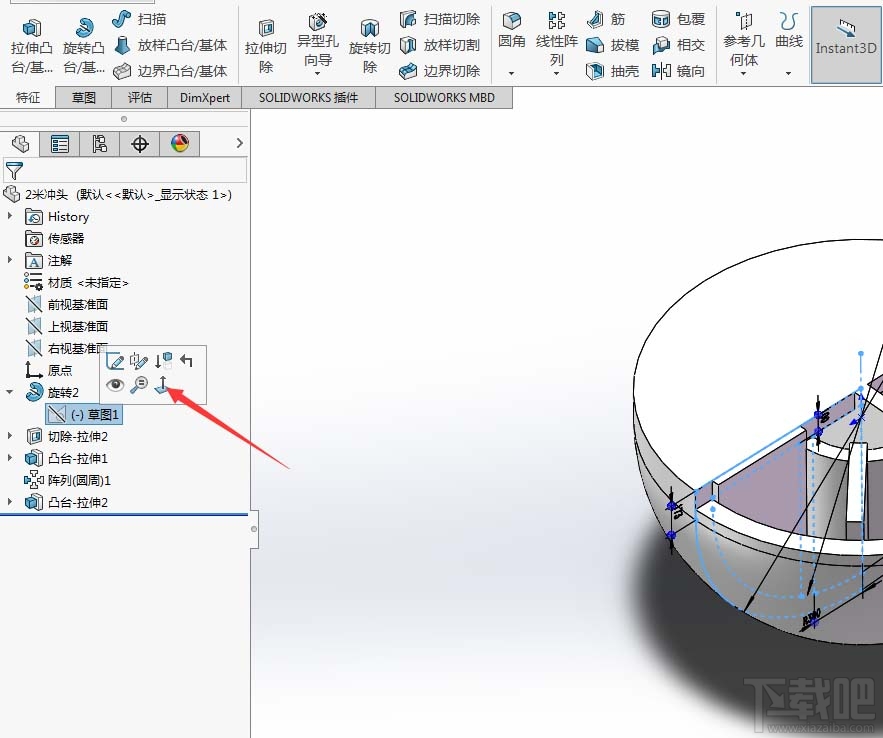Viewport: 883px width, 738px height.
Task: Click the Normal To icon in context toolbar
Action: (x=162, y=385)
